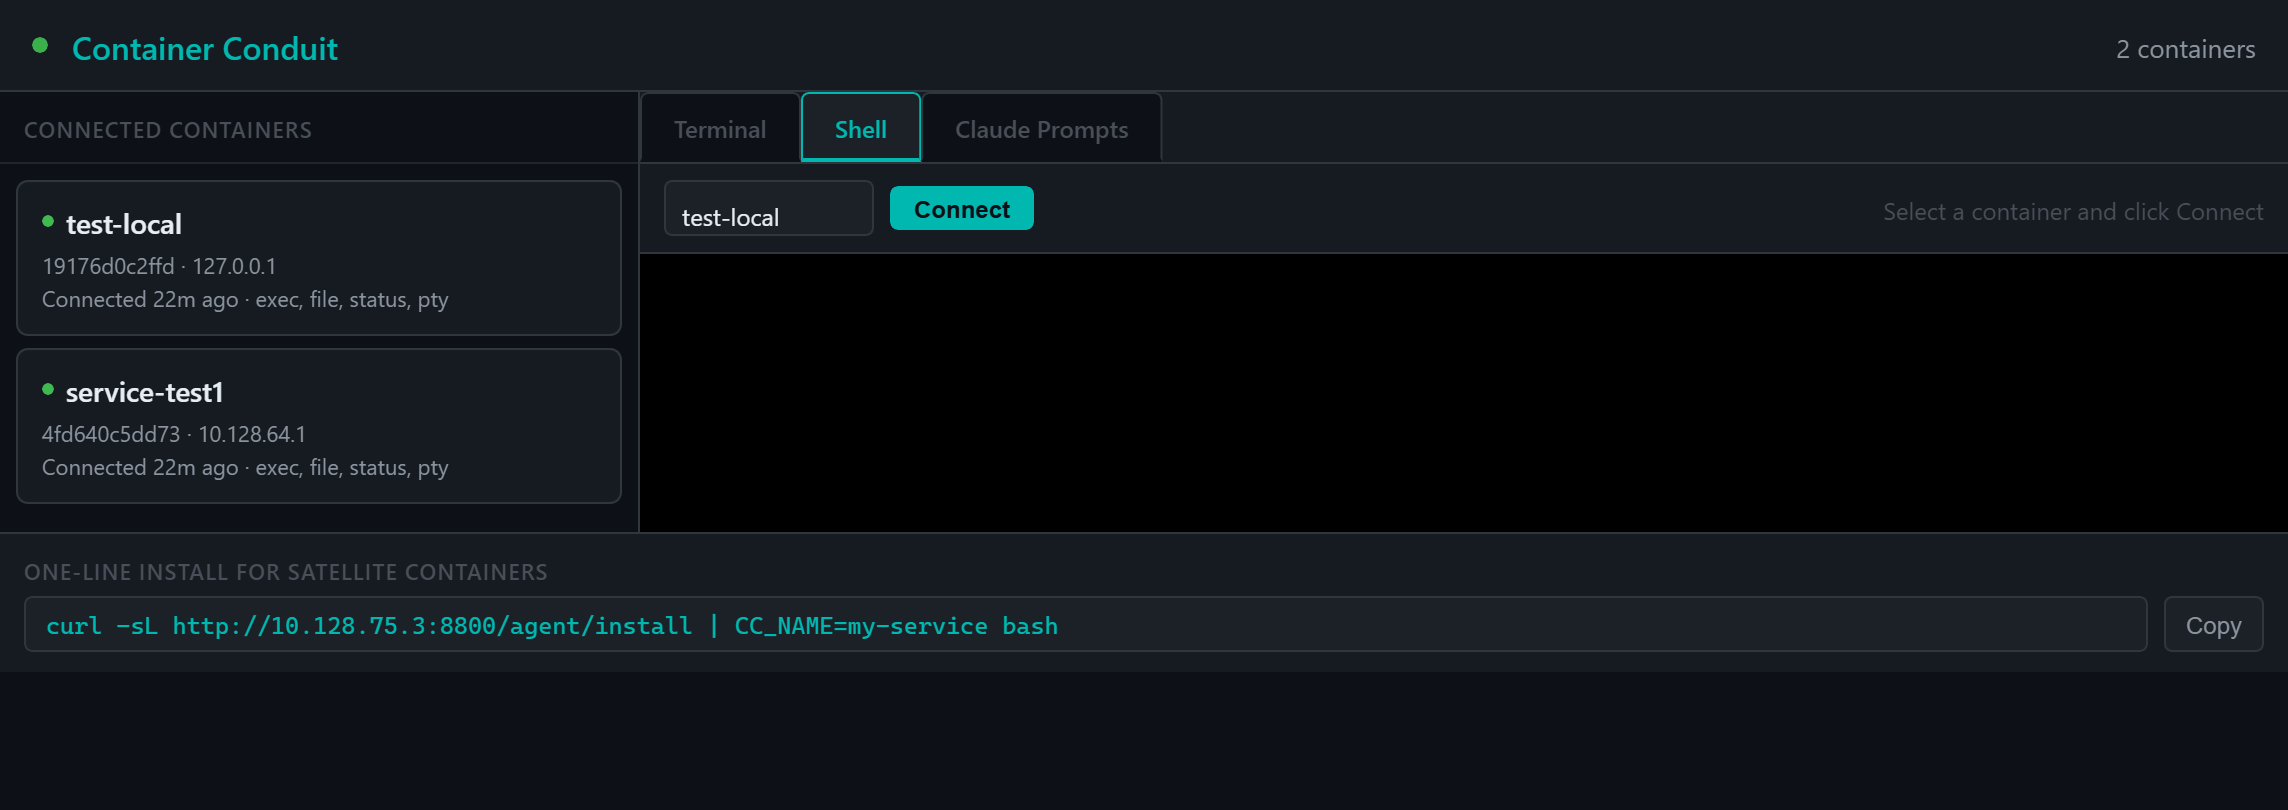Click the curl install command text
2288x810 pixels.
(x=552, y=626)
